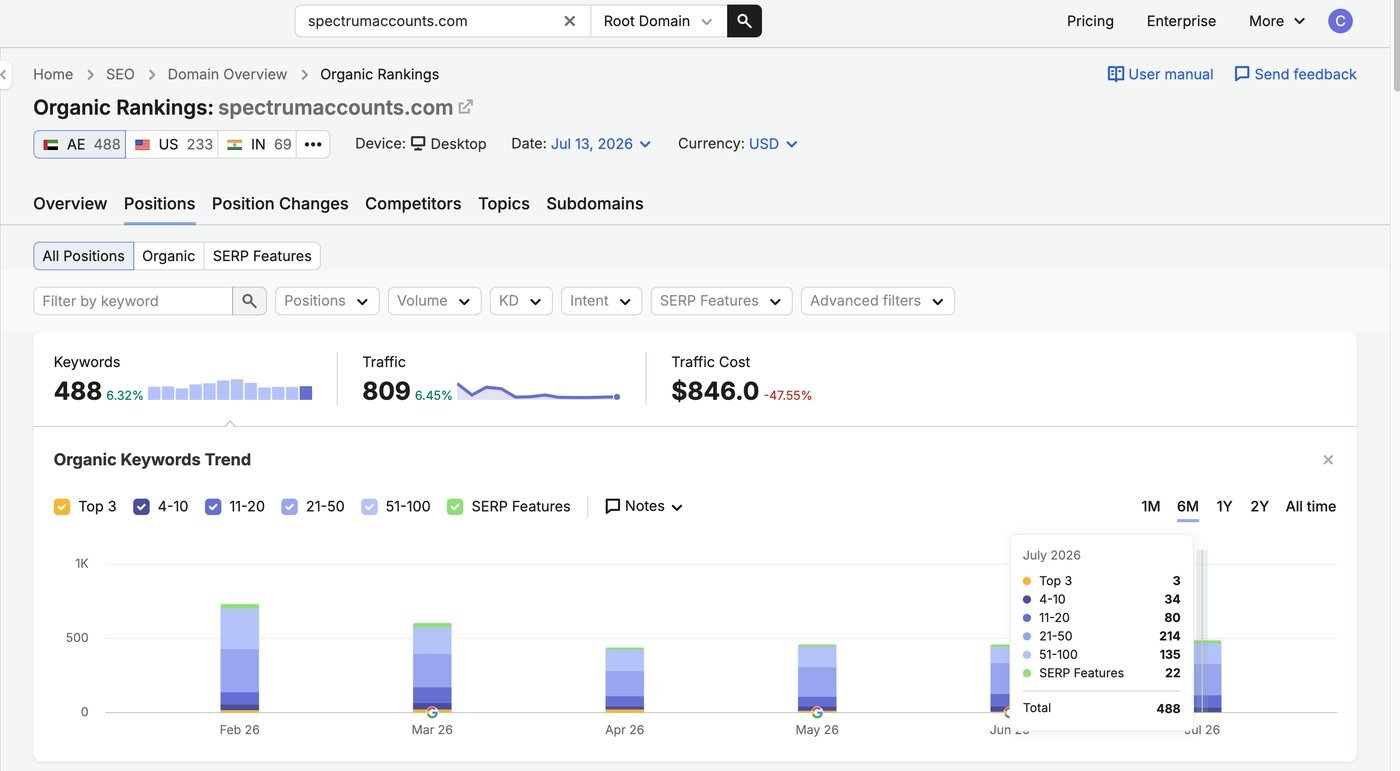Viewport: 1400px width, 771px height.
Task: Open the Root Domain dropdown
Action: point(658,21)
